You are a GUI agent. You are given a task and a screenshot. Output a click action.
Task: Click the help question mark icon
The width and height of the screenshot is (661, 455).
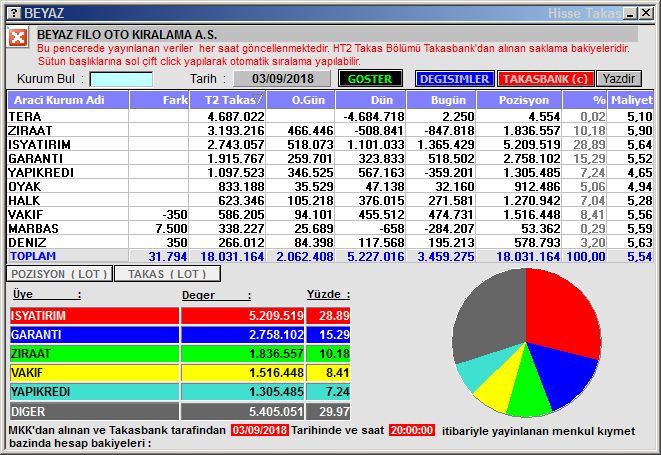pos(14,13)
